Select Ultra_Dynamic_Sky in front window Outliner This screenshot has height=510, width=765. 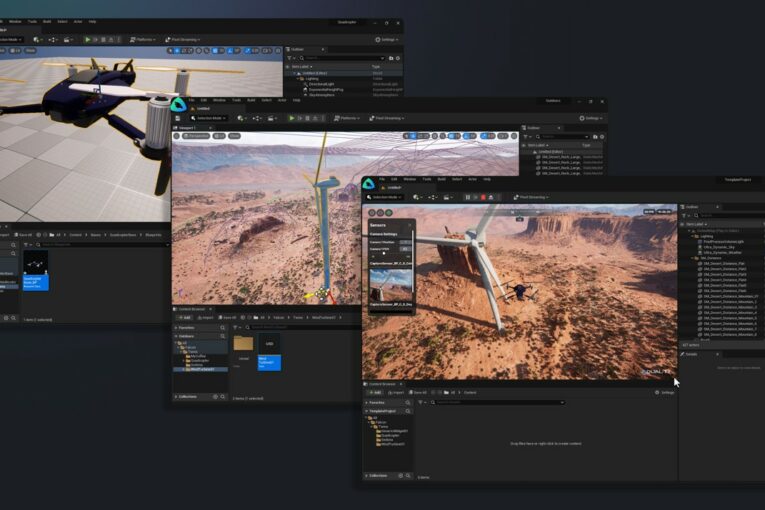(x=716, y=247)
